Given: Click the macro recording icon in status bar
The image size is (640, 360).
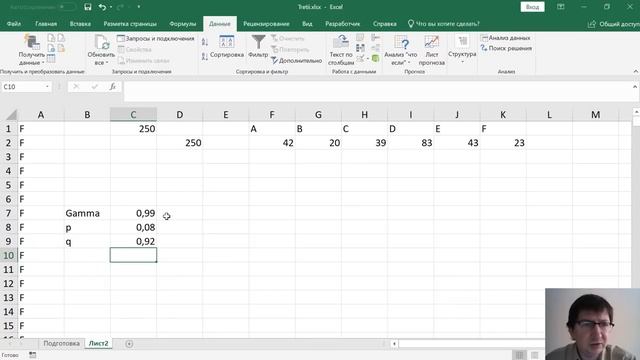Looking at the screenshot, I should [x=32, y=355].
